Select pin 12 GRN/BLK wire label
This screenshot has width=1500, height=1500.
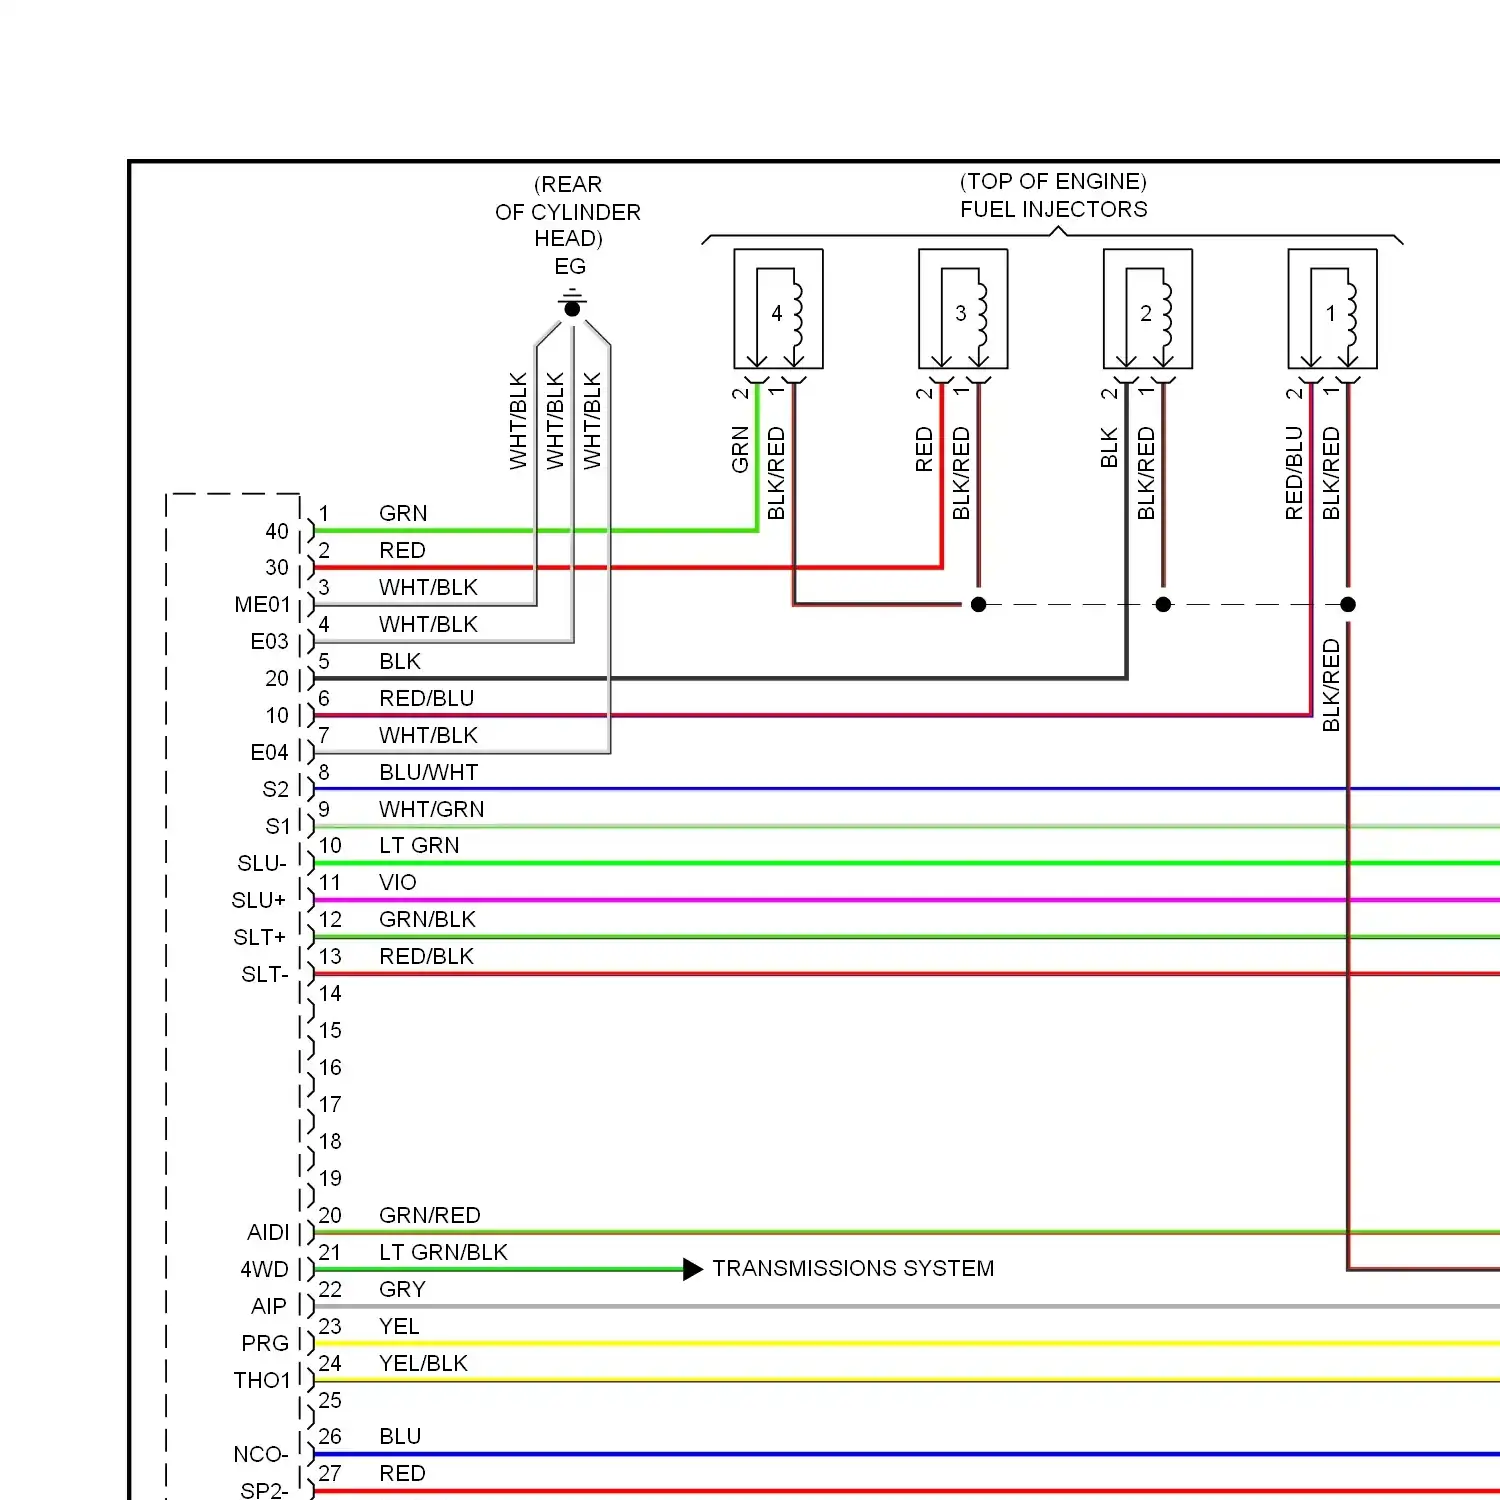click(x=427, y=919)
